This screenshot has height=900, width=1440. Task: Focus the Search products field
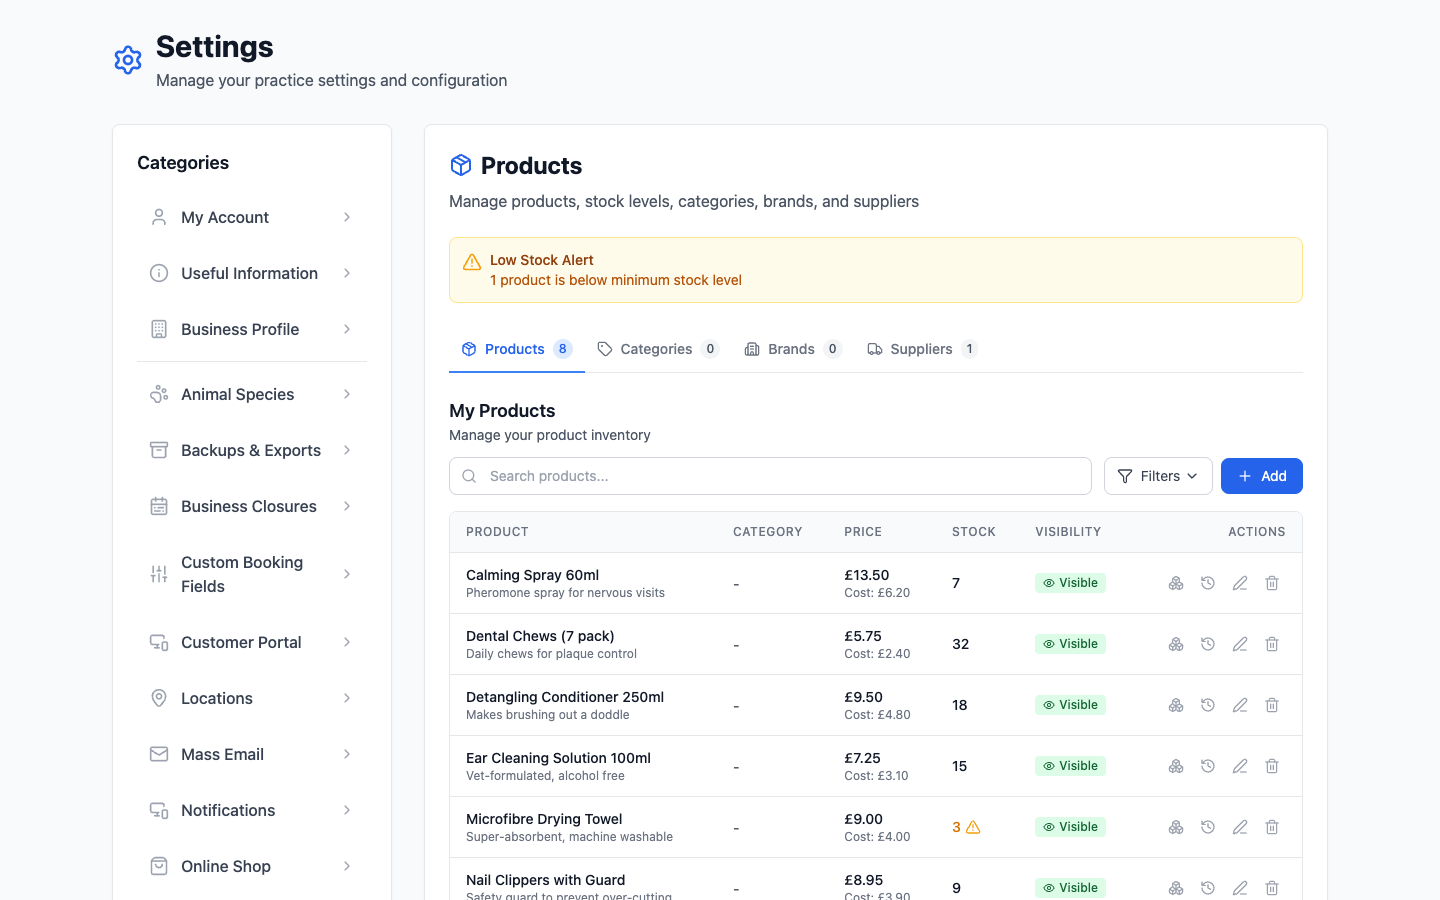[770, 476]
